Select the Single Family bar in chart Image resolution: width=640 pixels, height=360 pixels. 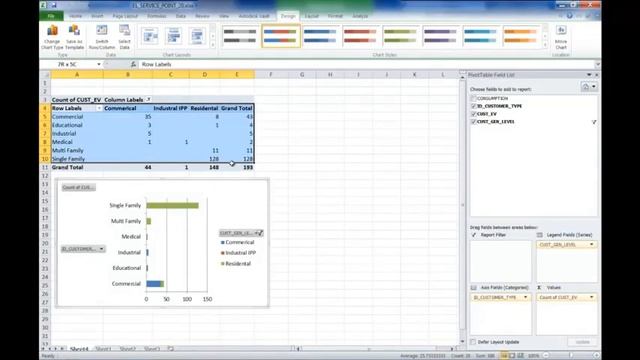[x=172, y=205]
